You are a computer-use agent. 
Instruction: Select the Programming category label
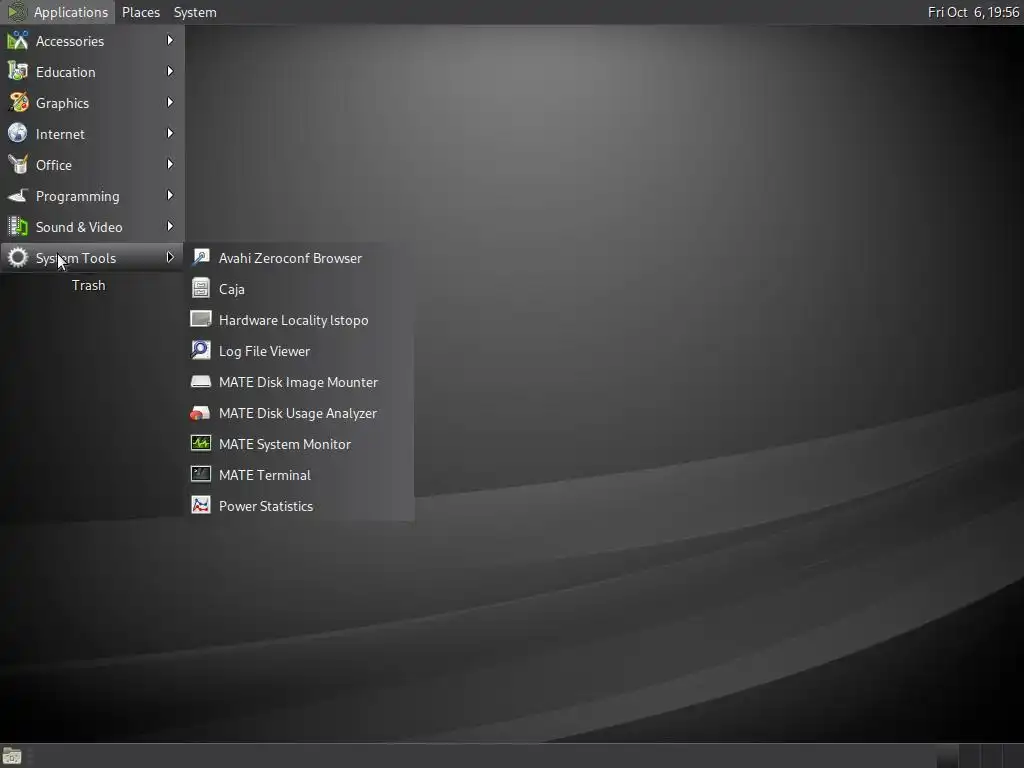coord(78,196)
